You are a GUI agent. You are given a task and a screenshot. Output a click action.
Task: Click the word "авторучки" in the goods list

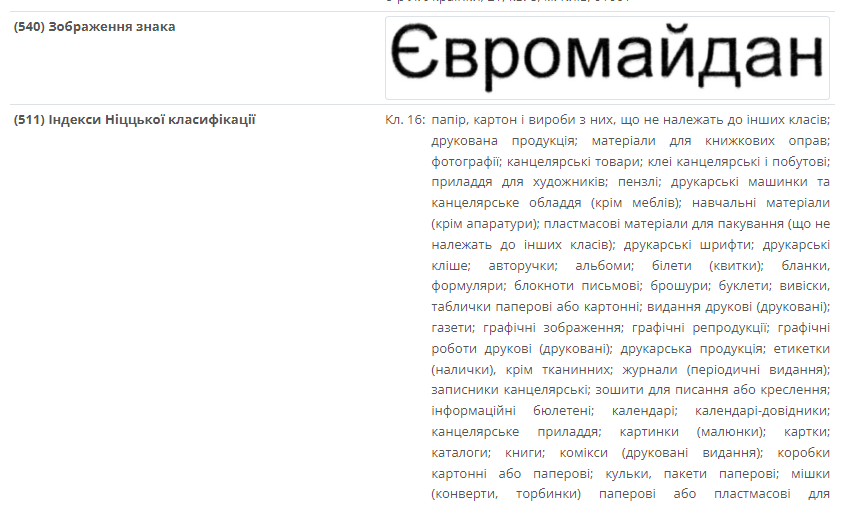[x=522, y=265]
